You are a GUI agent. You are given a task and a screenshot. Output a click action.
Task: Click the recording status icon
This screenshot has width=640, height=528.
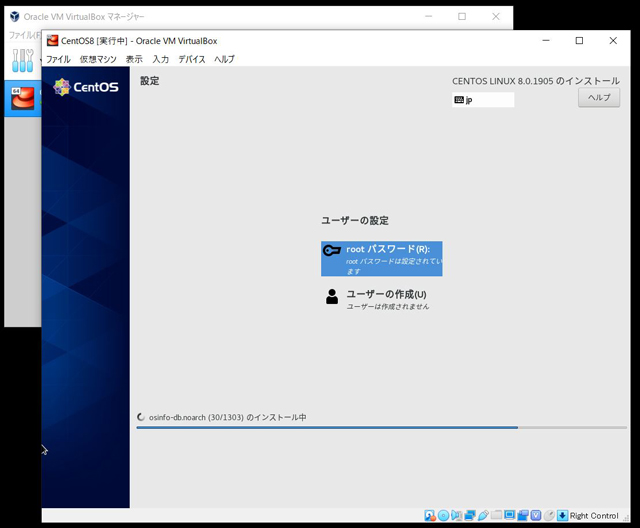coord(523,516)
